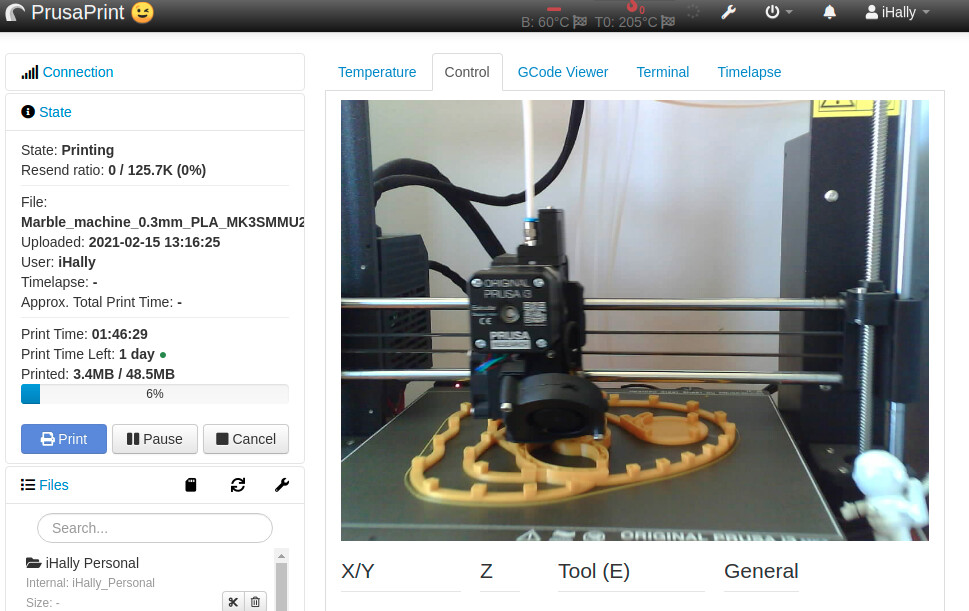Open the power/shutdown dropdown

click(x=775, y=12)
